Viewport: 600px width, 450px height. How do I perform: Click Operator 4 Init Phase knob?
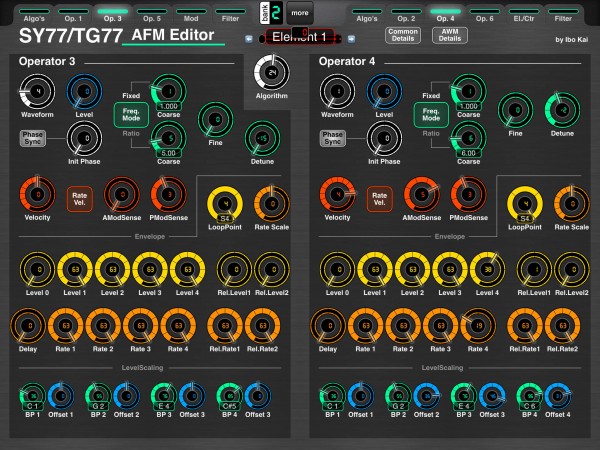(384, 139)
